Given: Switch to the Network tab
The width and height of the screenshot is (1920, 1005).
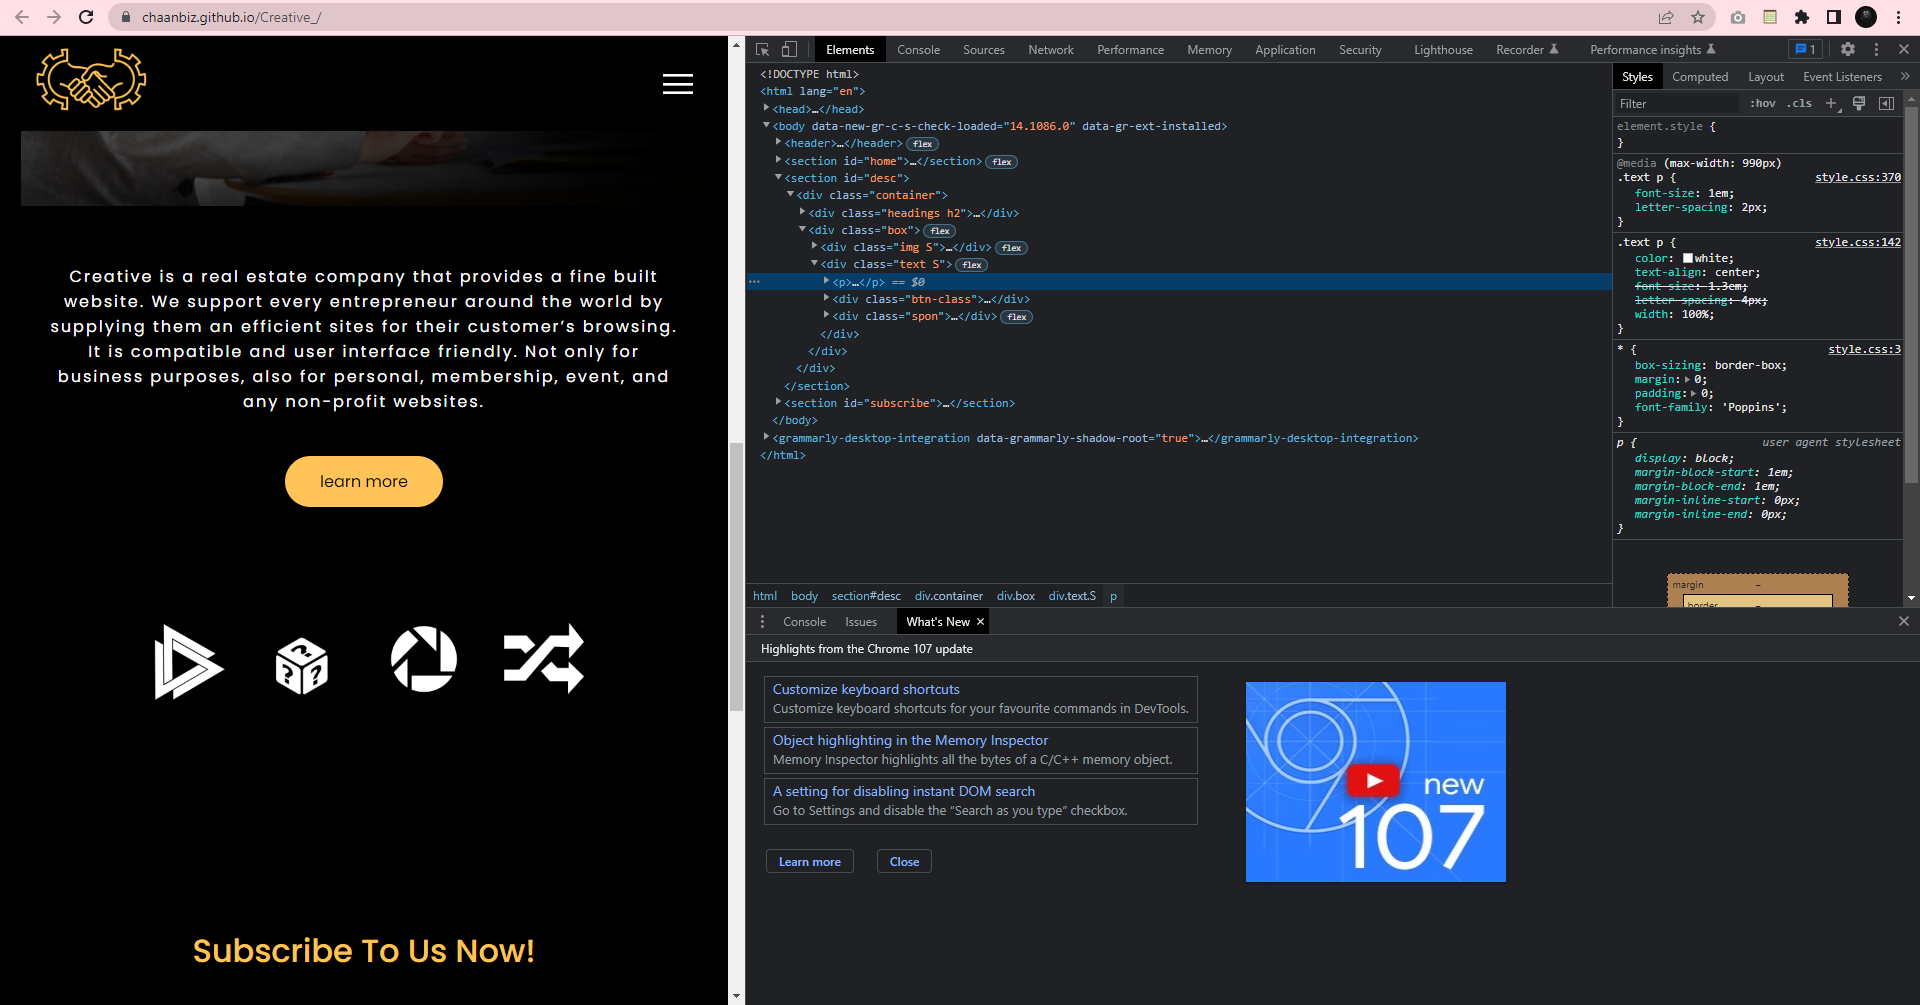Looking at the screenshot, I should 1051,49.
